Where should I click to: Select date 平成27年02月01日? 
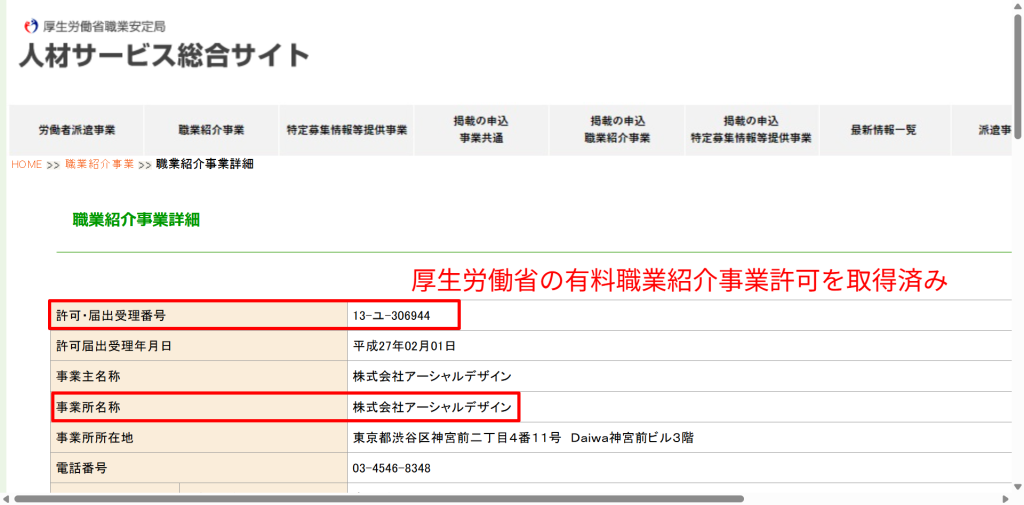pyautogui.click(x=404, y=346)
